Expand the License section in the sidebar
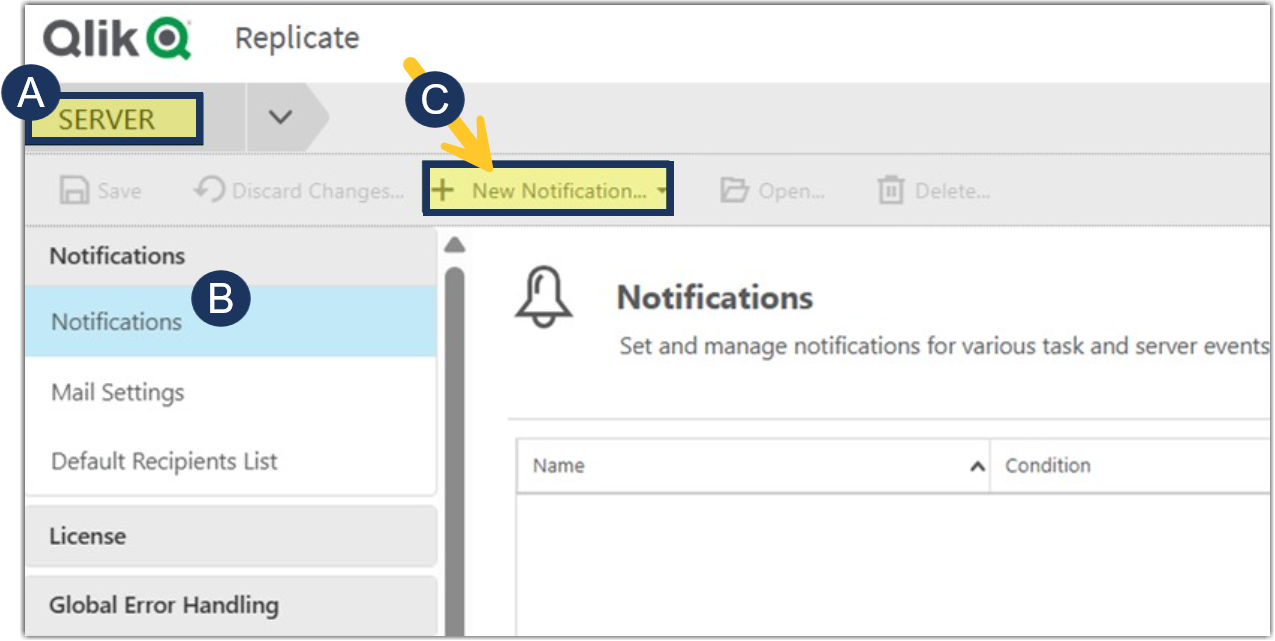The width and height of the screenshot is (1275, 641). pos(87,536)
